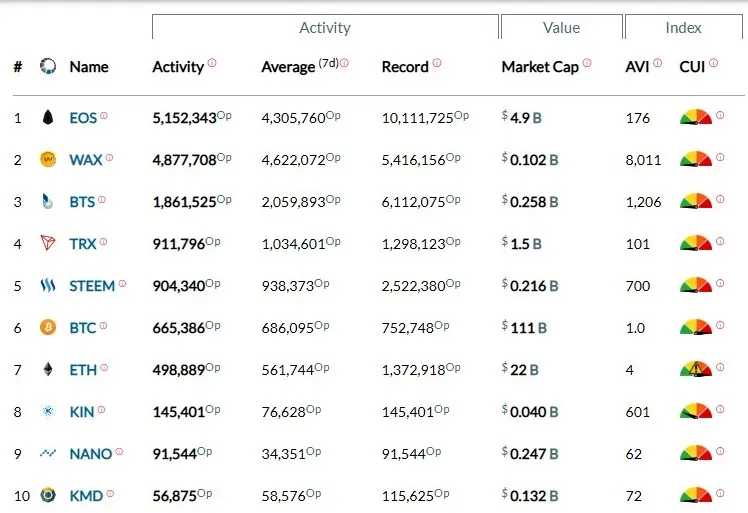Open the EOS coin link
The width and height of the screenshot is (748, 513).
coord(83,118)
